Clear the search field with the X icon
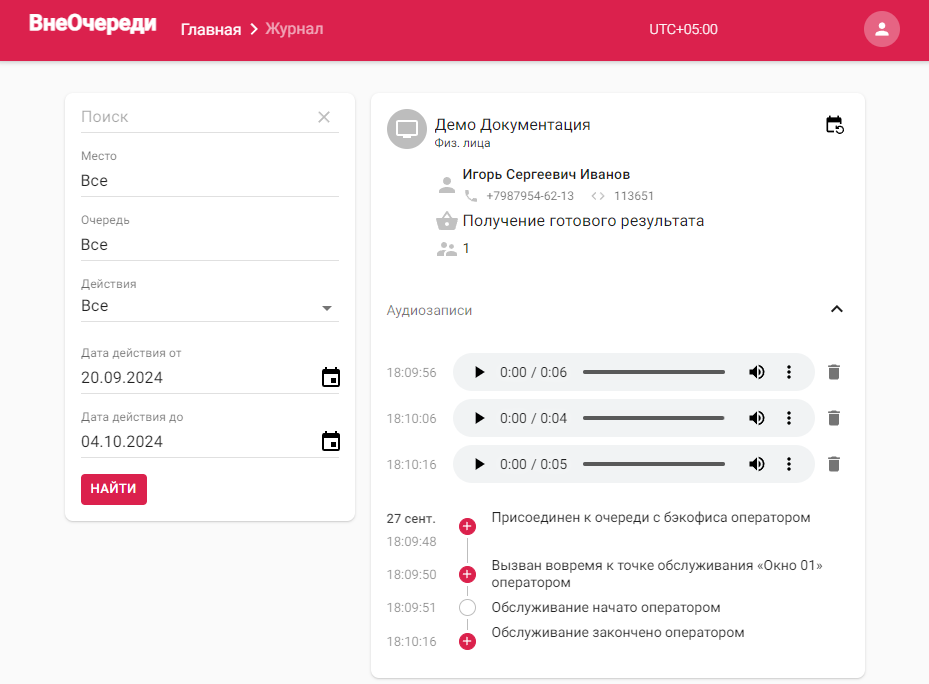 pos(323,117)
